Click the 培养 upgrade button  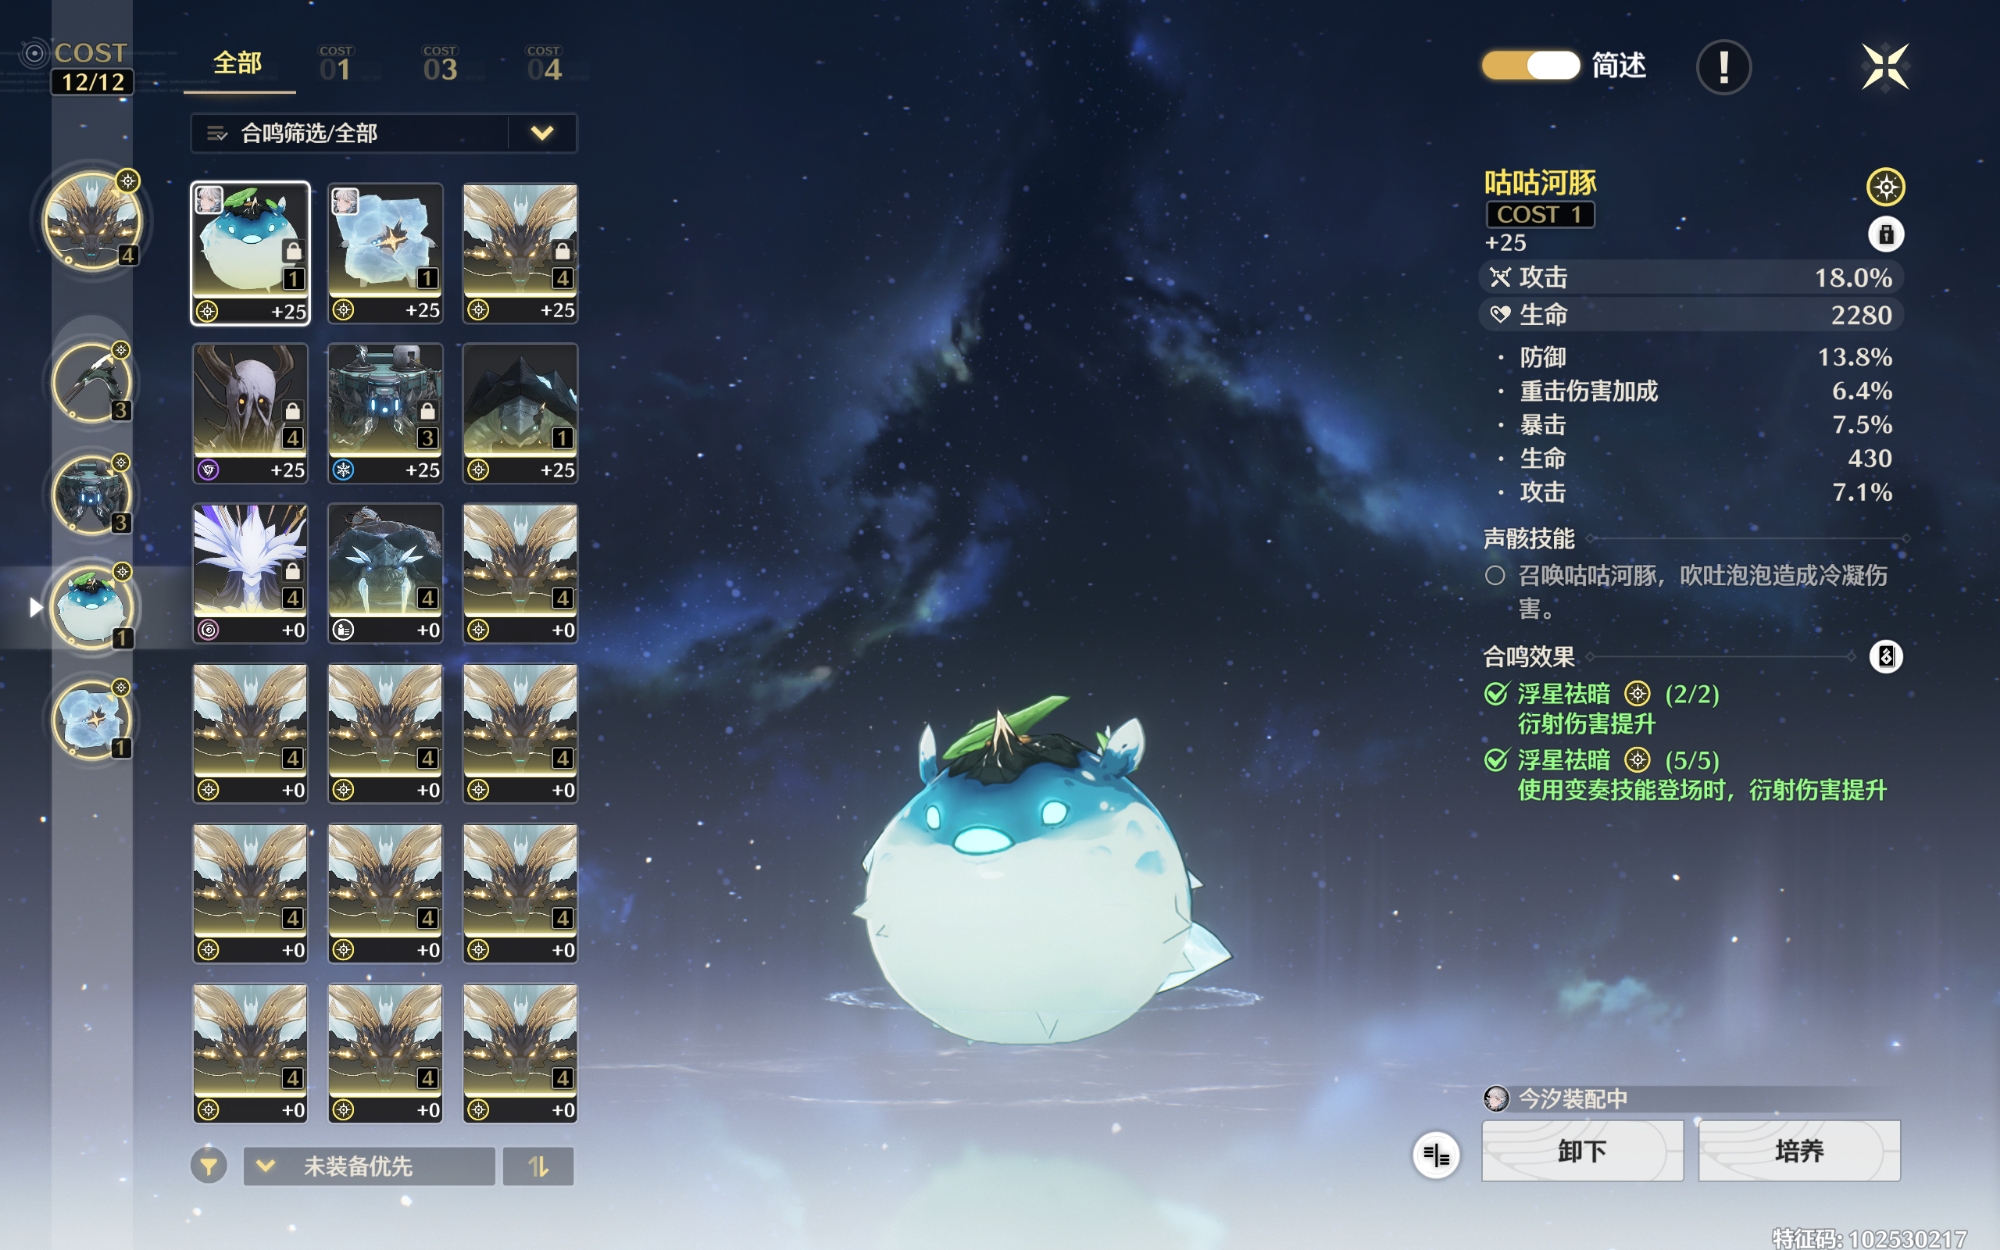[x=1799, y=1151]
